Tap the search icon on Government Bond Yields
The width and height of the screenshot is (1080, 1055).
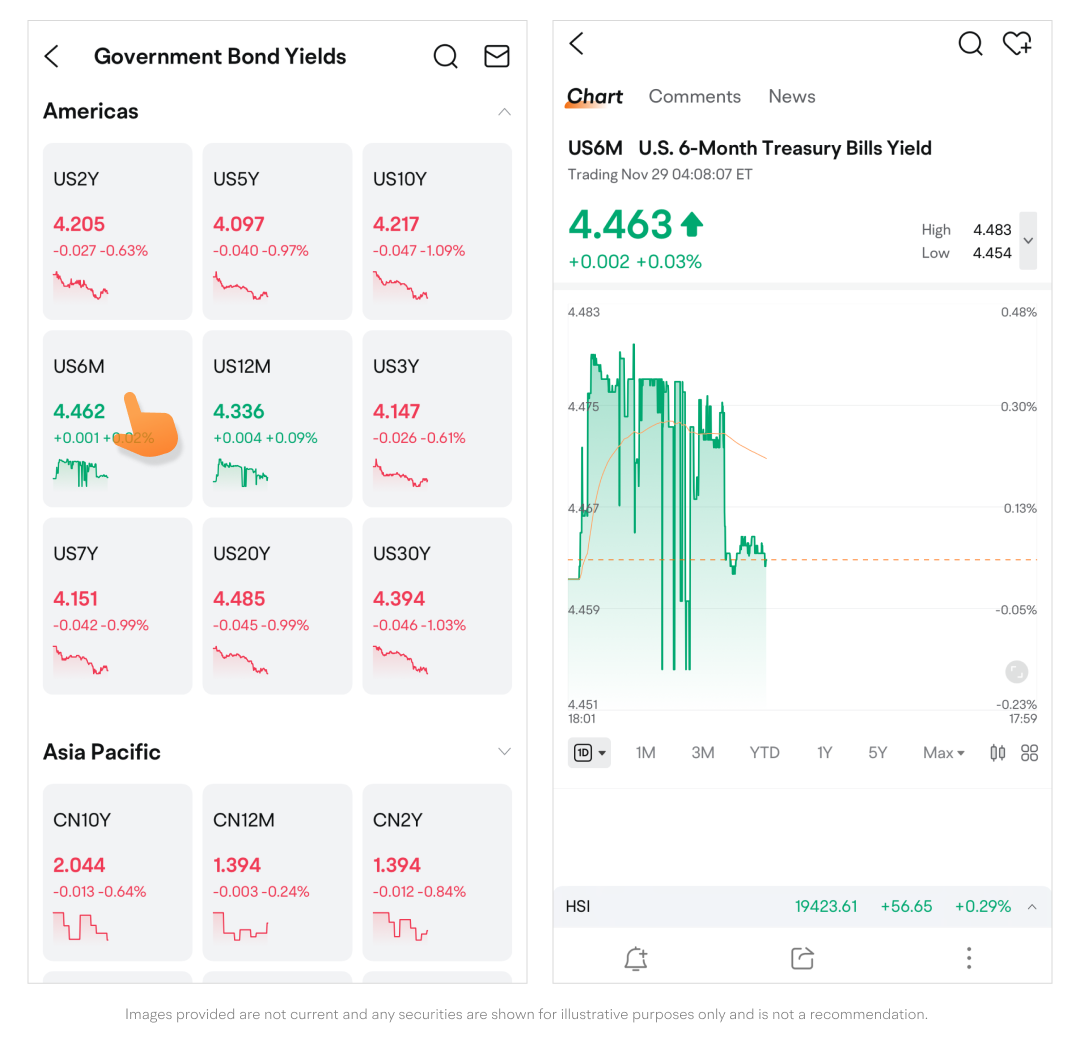445,57
